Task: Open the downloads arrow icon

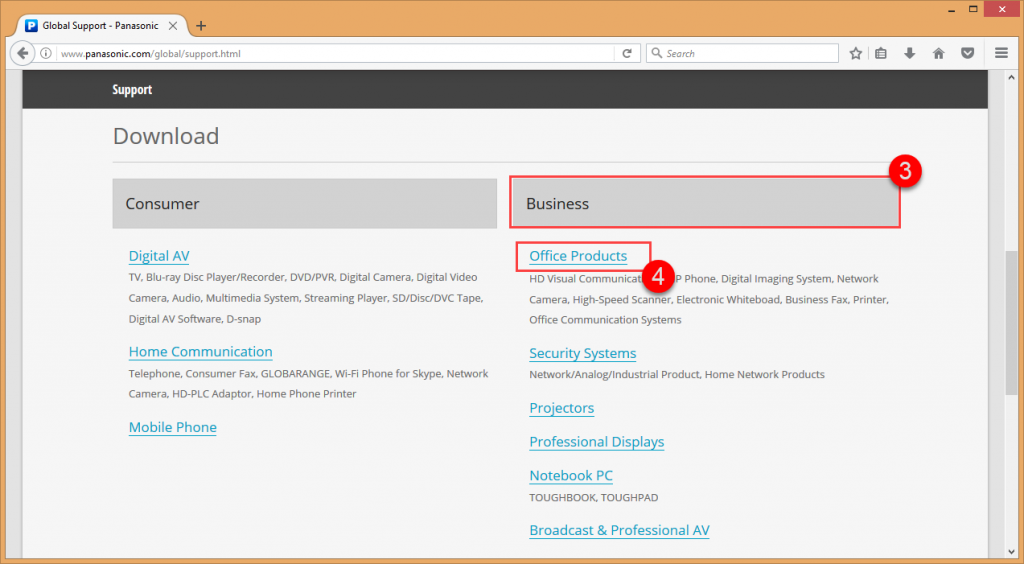Action: point(910,54)
